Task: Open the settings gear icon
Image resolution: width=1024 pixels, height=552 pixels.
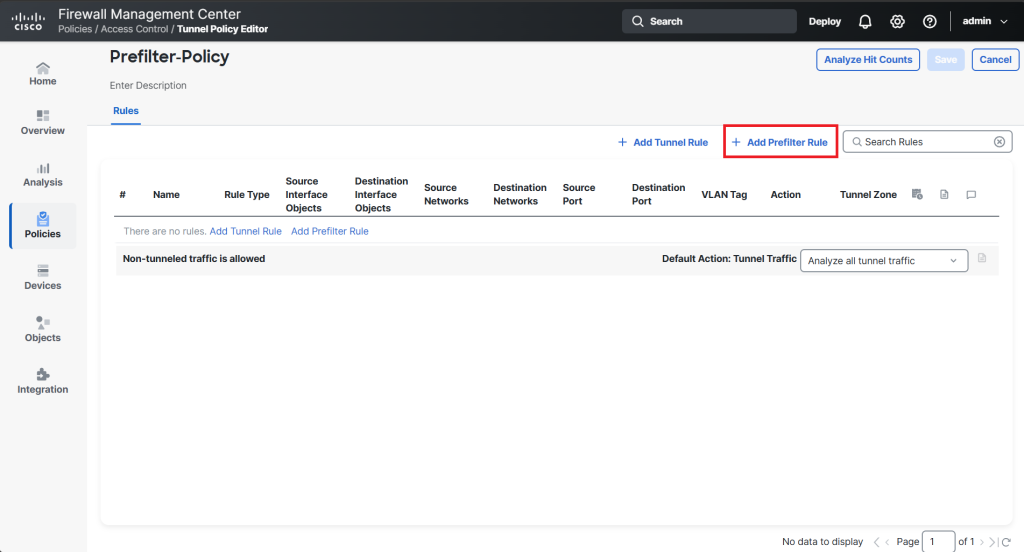Action: click(x=897, y=22)
